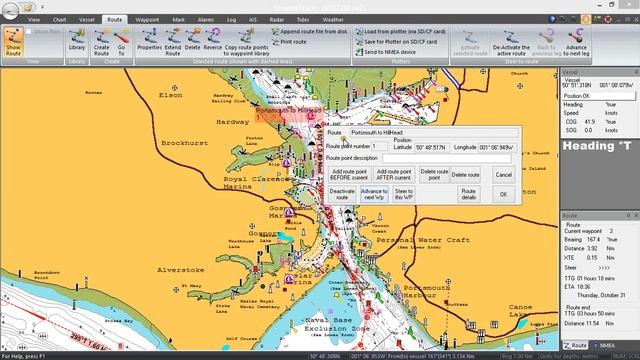Image resolution: width=640 pixels, height=360 pixels.
Task: Click the highlighted orange sun icon
Action: [x=586, y=19]
